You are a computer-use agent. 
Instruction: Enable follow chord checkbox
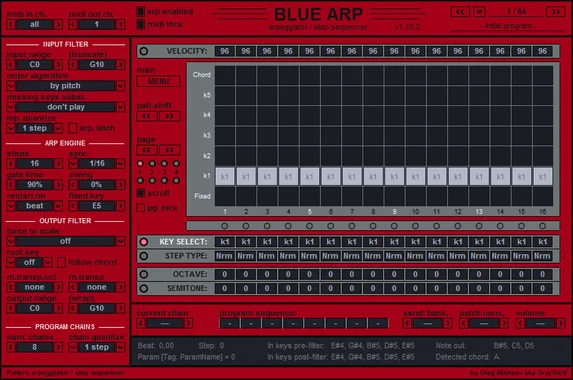tap(61, 262)
